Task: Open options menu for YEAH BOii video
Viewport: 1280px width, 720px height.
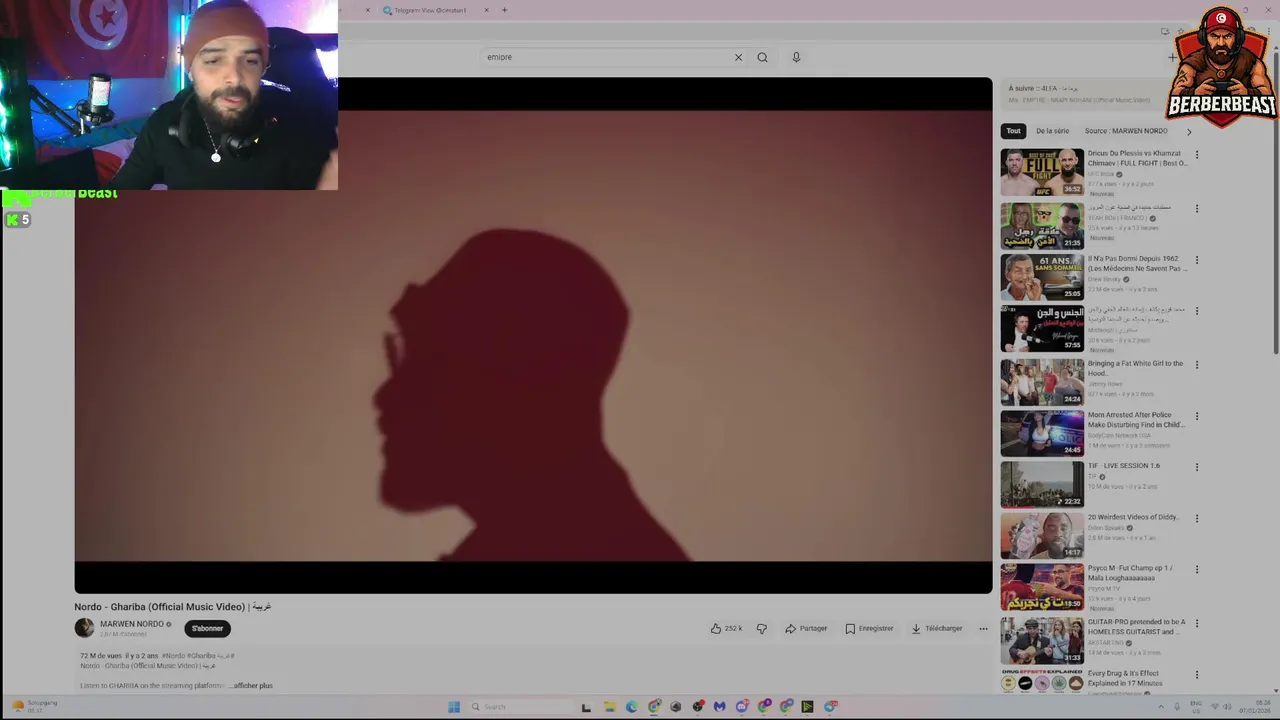Action: tap(1197, 209)
